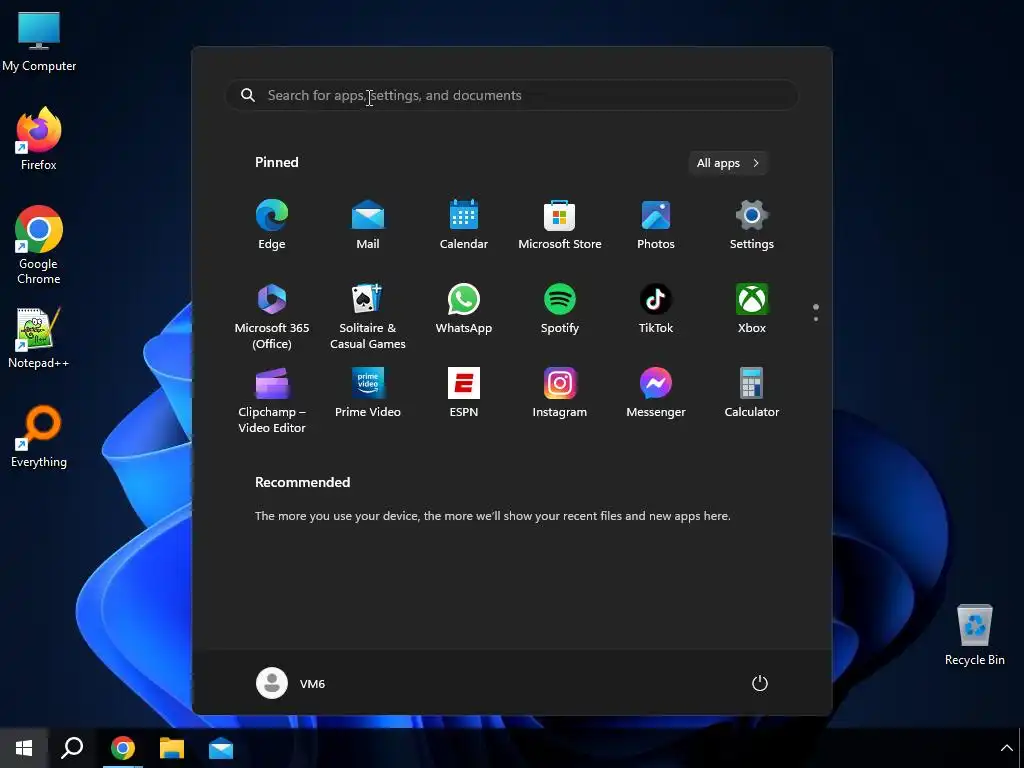Image resolution: width=1024 pixels, height=768 pixels.
Task: Launch Calendar from the Start menu
Action: (464, 225)
